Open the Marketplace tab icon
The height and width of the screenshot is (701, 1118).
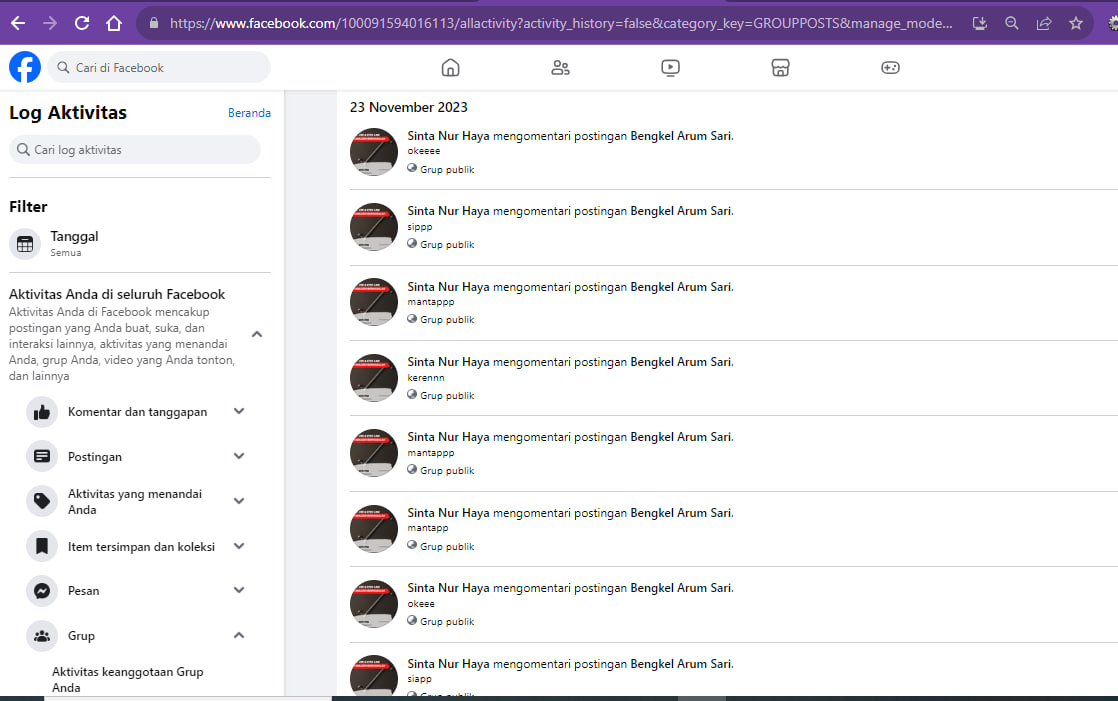(781, 68)
